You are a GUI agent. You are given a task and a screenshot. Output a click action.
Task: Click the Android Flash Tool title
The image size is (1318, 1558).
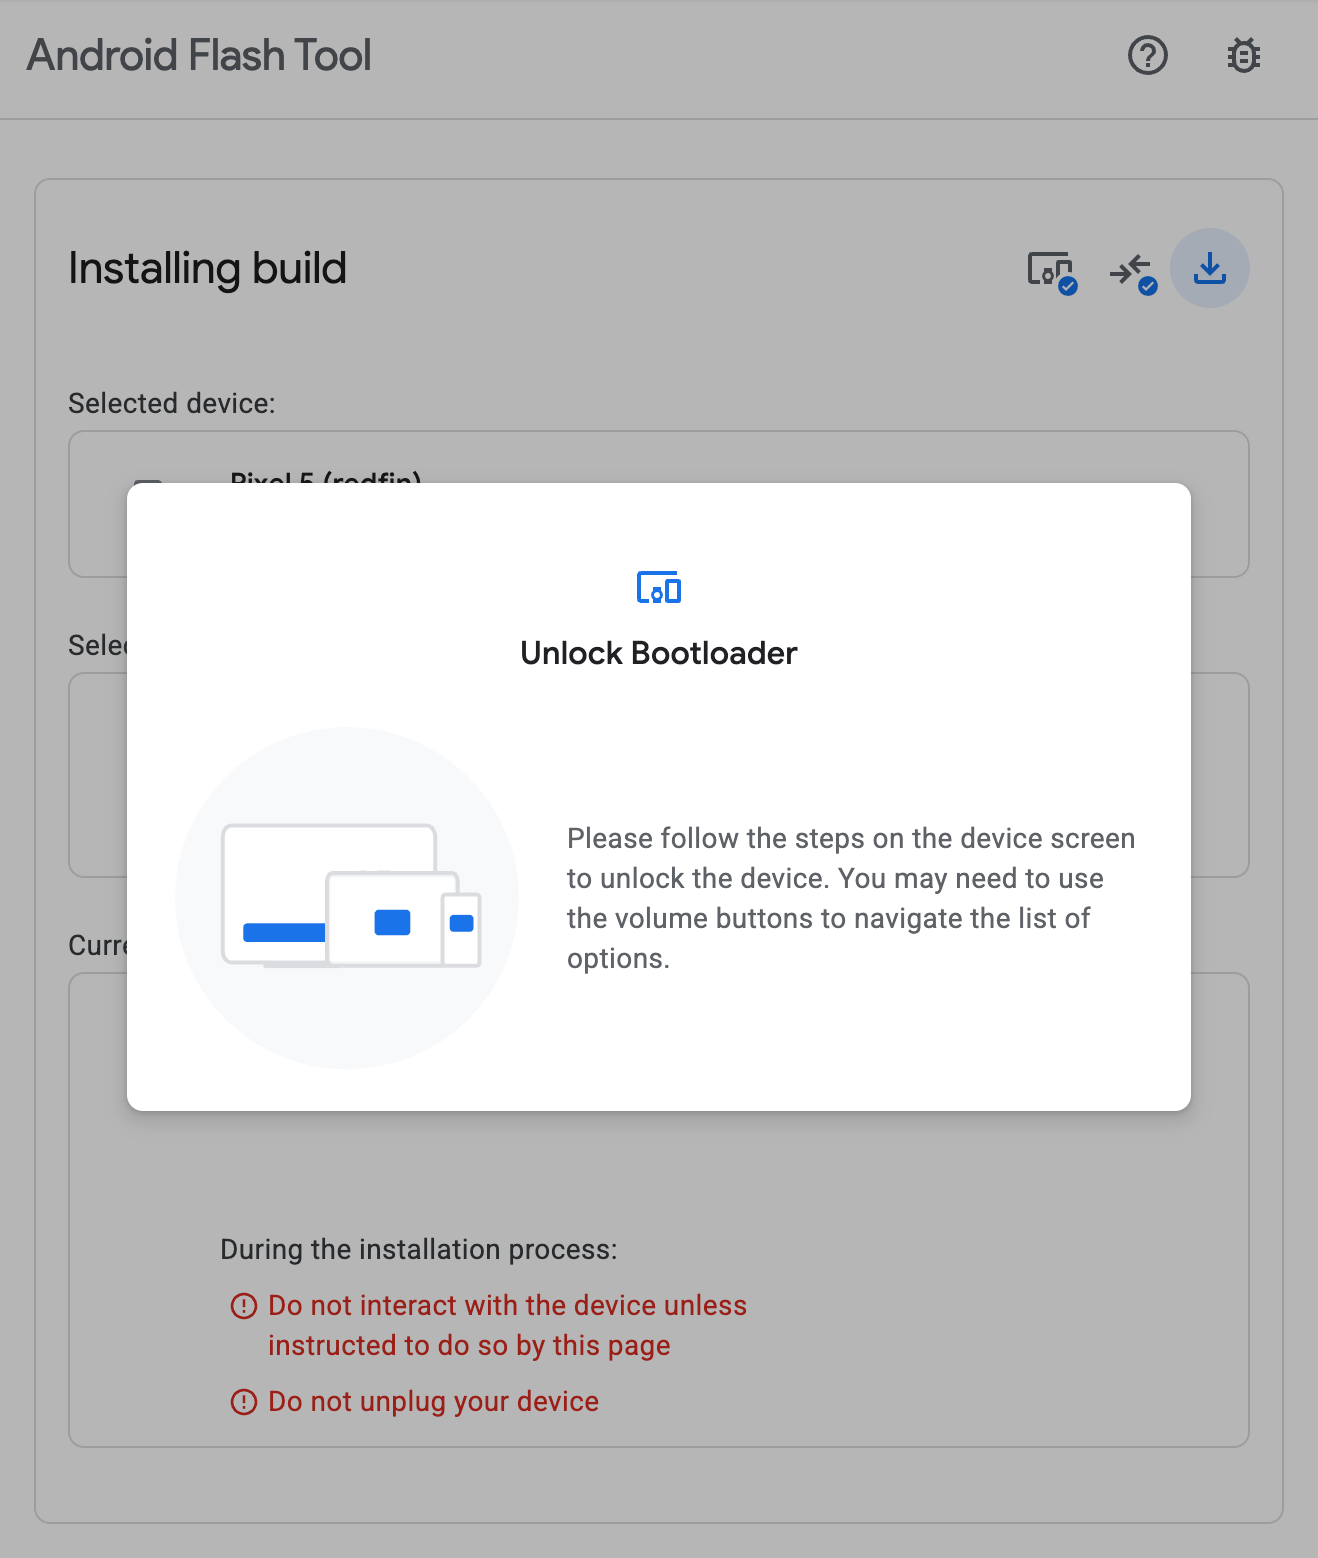pos(200,56)
